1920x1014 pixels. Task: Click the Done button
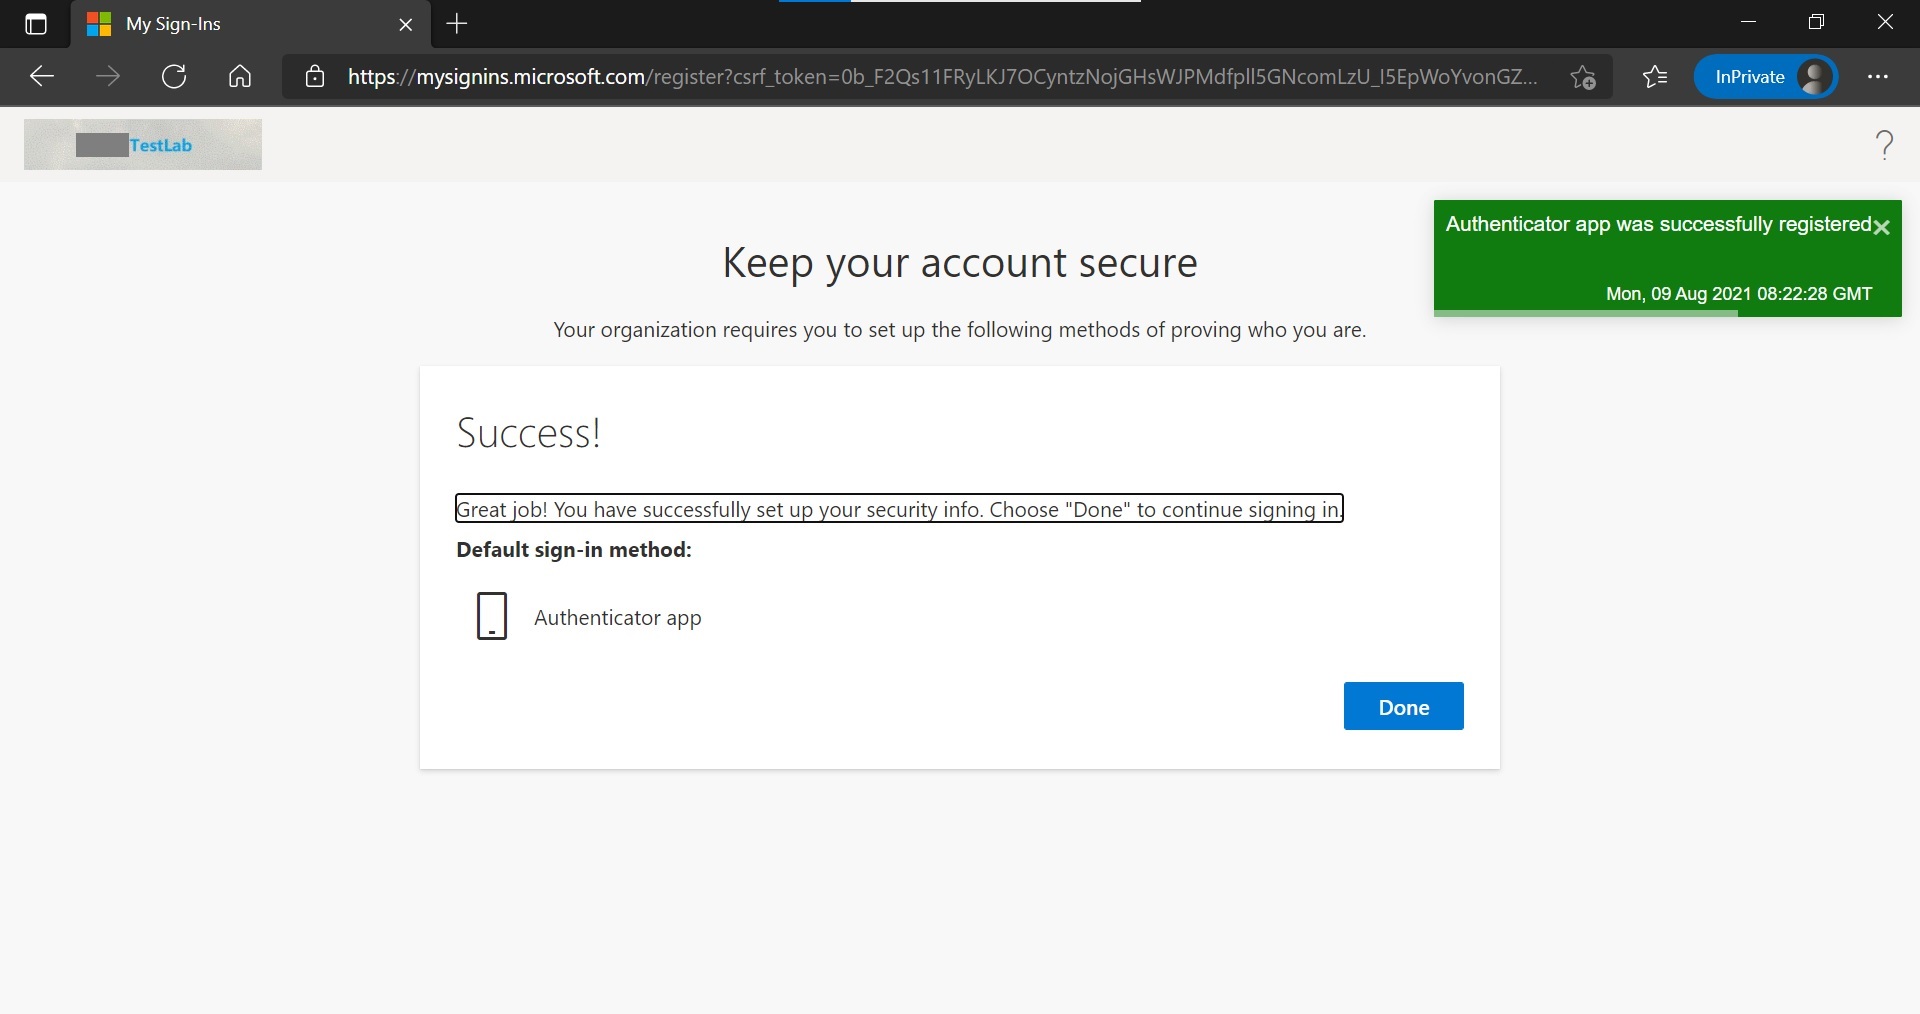pos(1403,706)
